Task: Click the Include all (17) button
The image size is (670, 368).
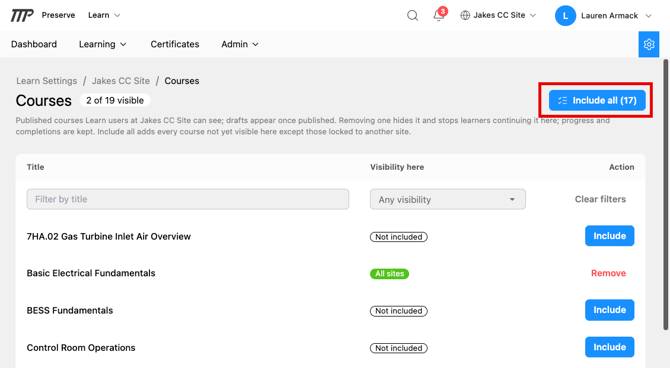Action: coord(597,100)
